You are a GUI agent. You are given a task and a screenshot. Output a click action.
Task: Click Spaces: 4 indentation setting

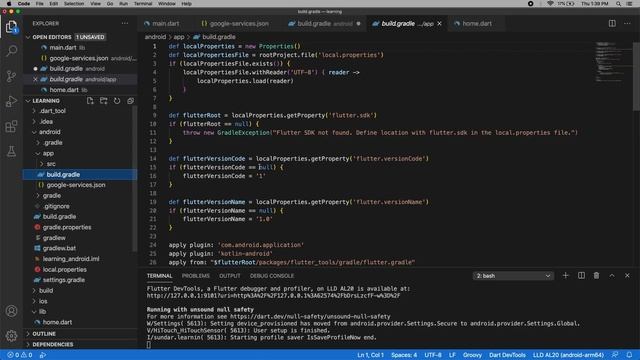coord(404,355)
